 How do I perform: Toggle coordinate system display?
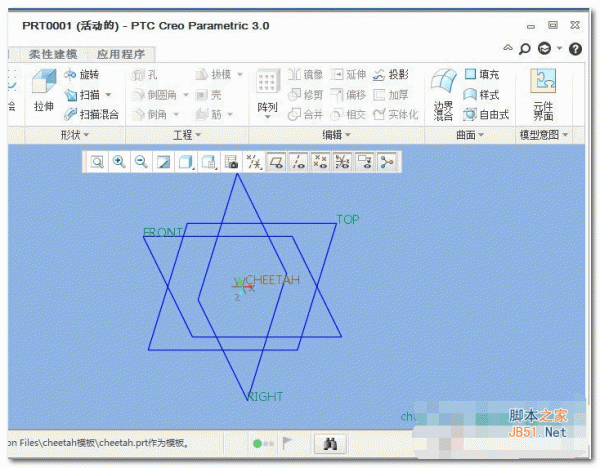[342, 162]
